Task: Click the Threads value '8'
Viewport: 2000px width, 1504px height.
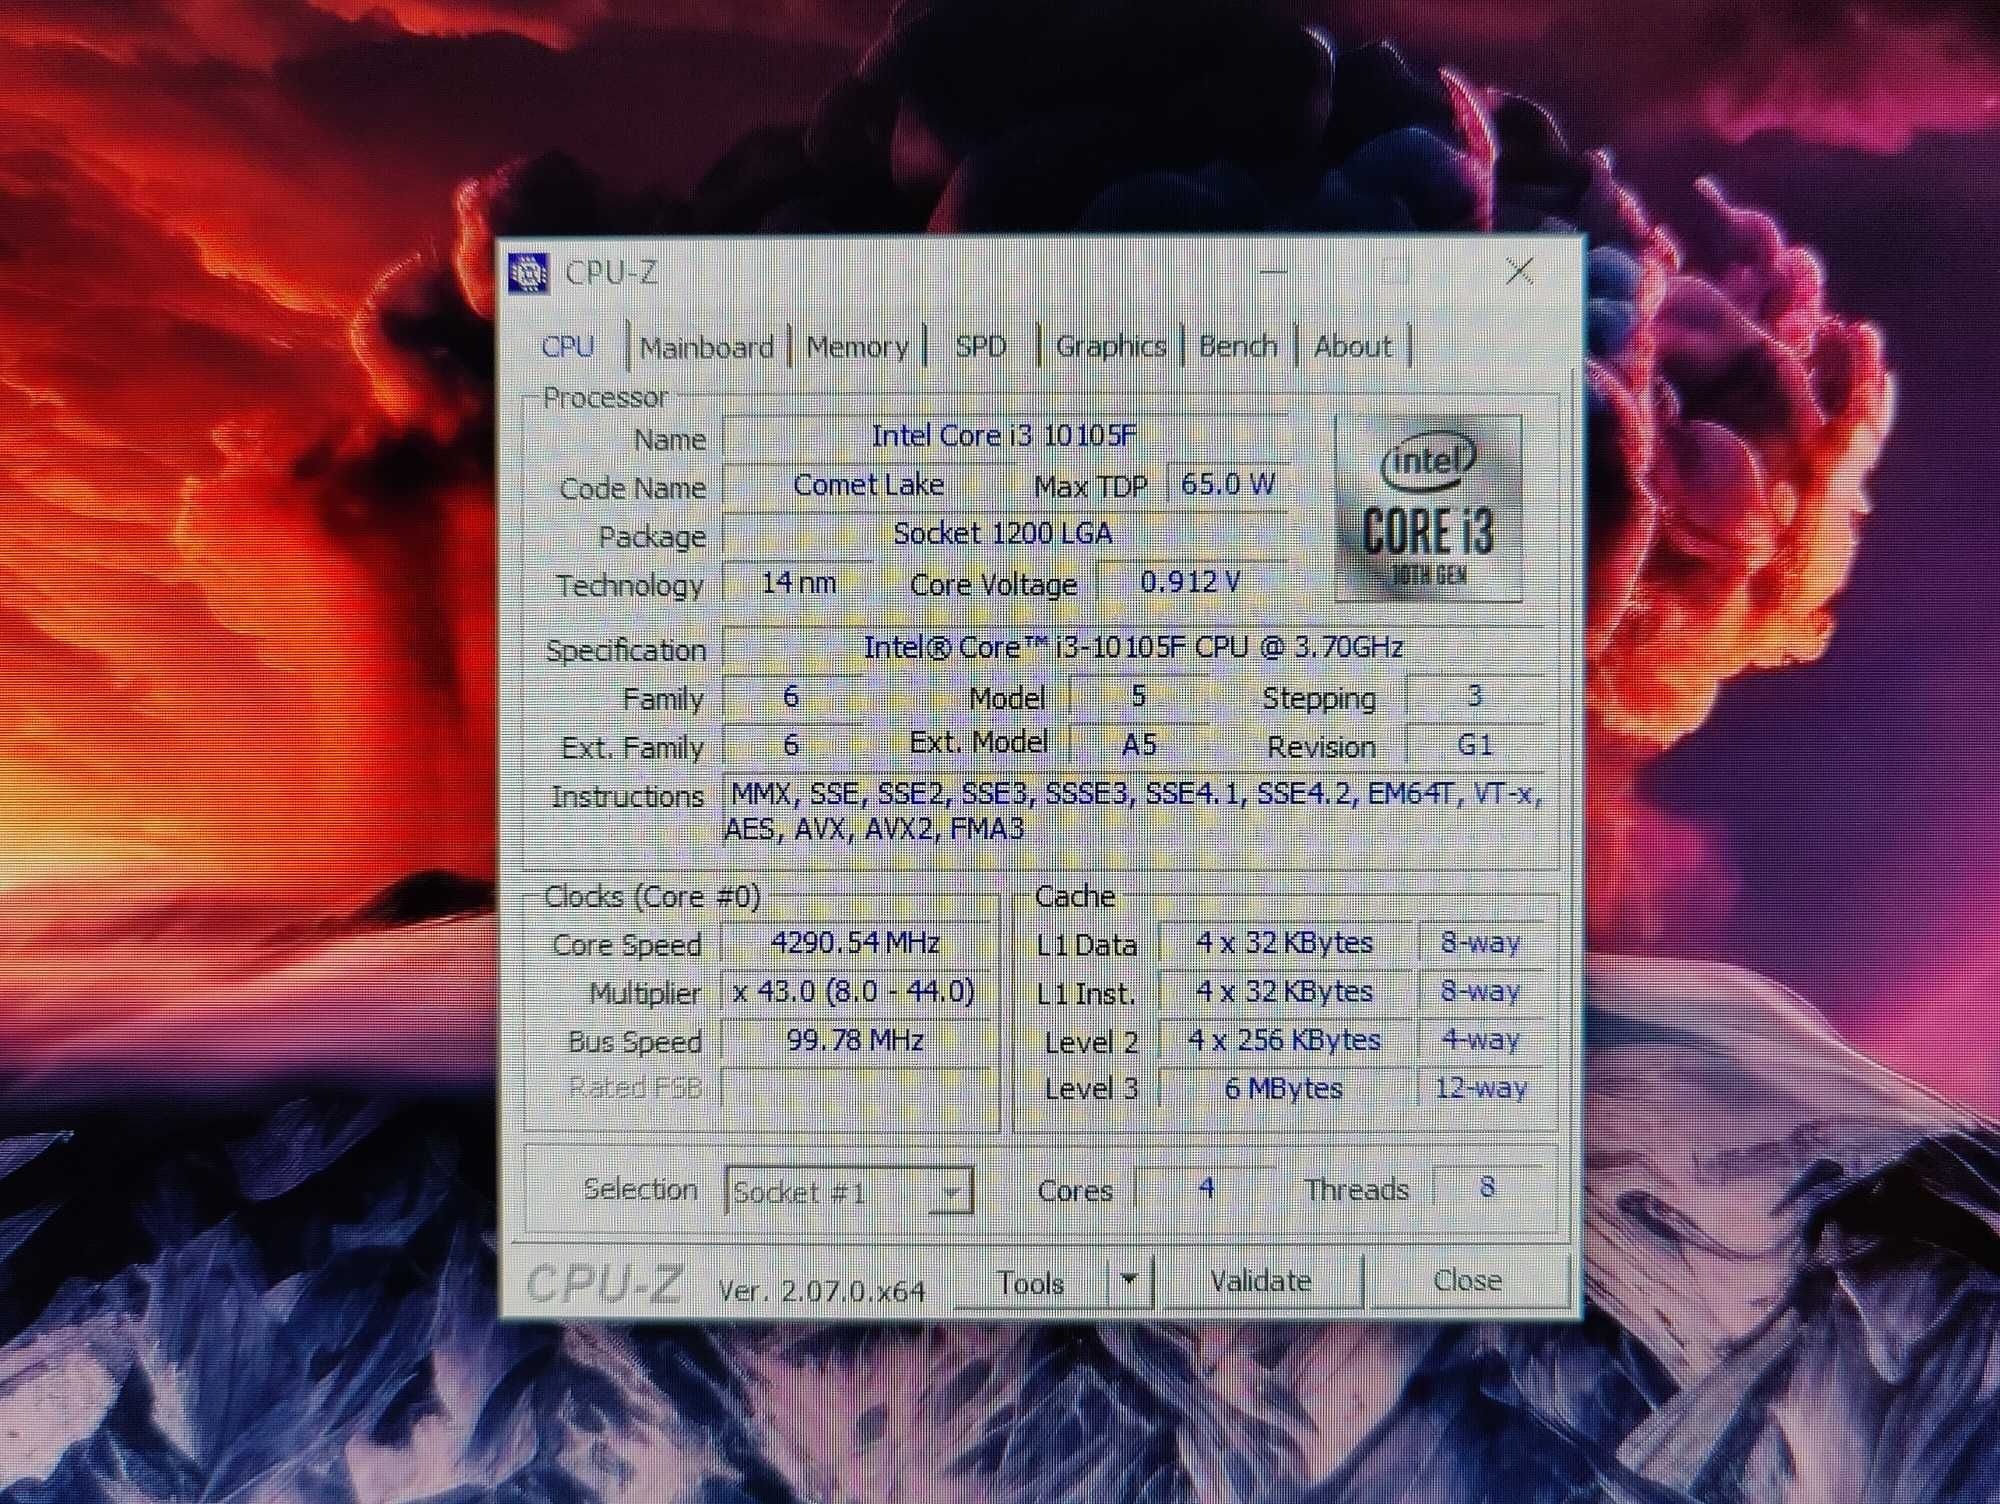Action: 1487,1187
